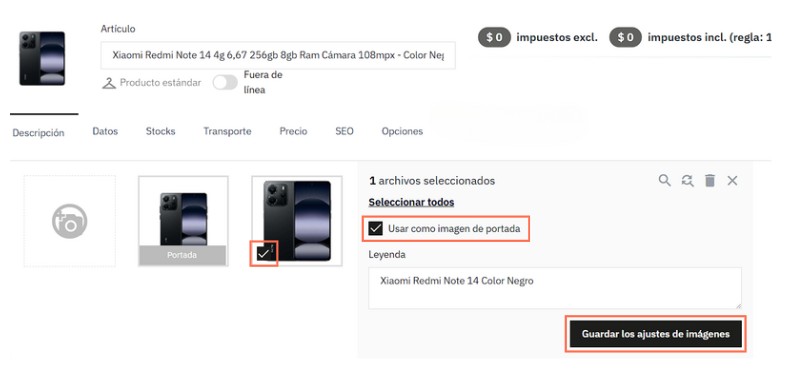803x385 pixels.
Task: Close the image settings panel
Action: pos(732,180)
